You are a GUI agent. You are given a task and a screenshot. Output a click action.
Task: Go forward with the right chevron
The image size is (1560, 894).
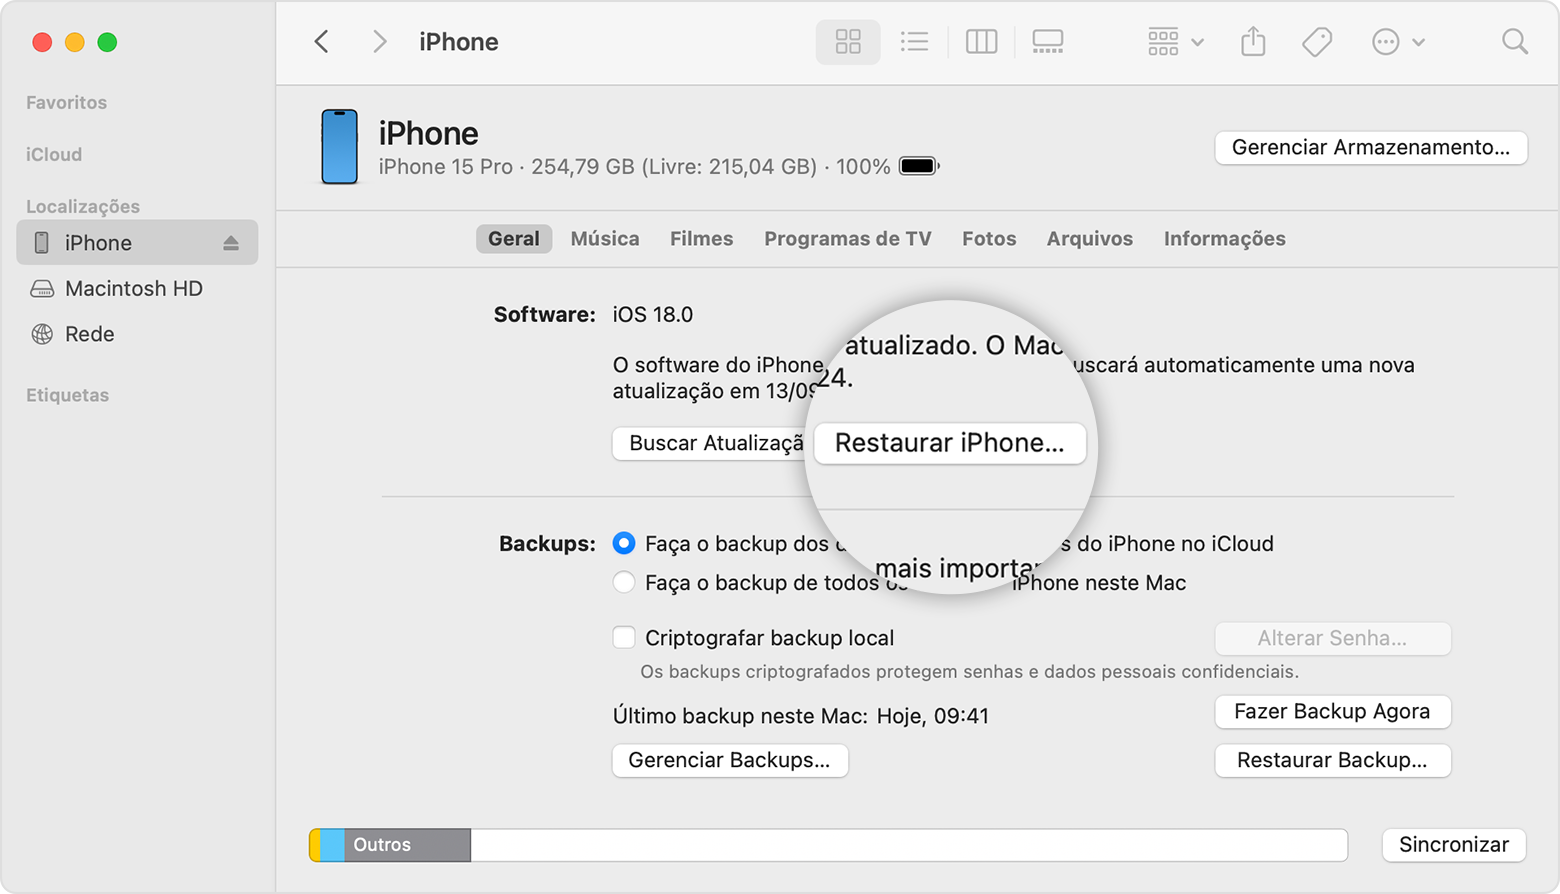point(379,41)
